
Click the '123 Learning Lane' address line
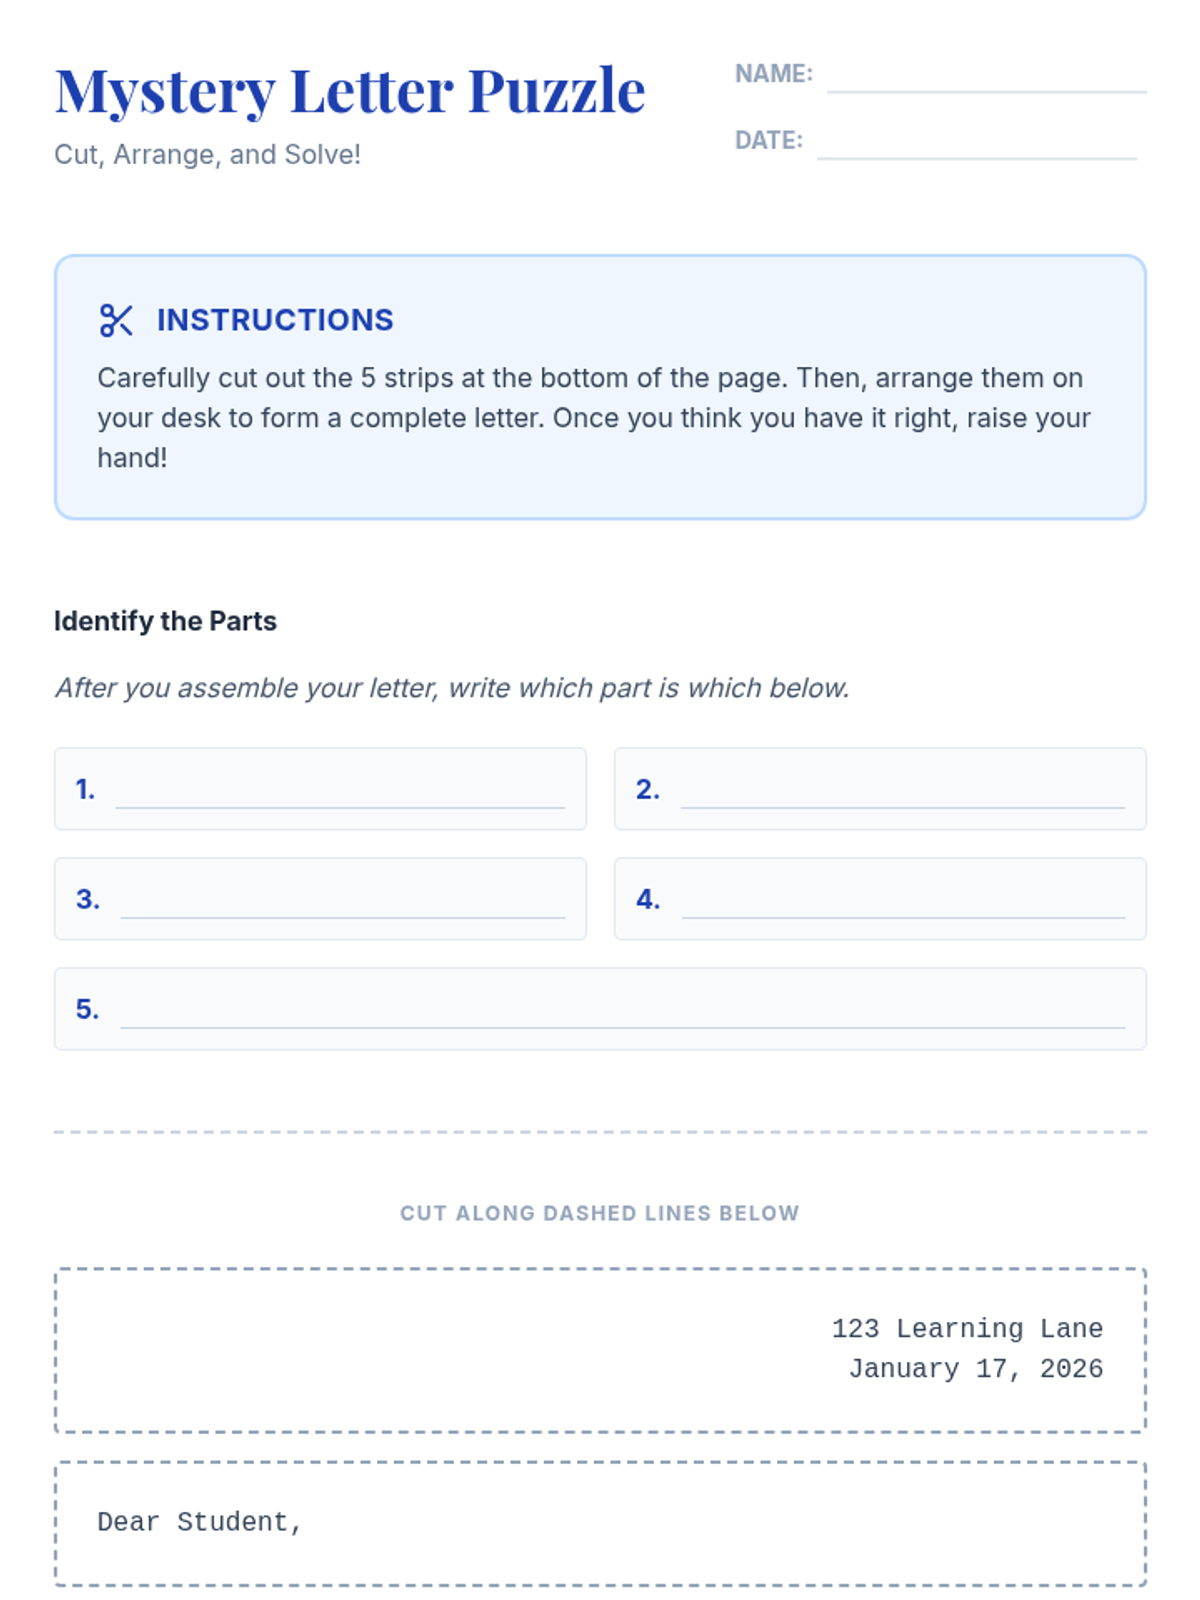point(967,1329)
